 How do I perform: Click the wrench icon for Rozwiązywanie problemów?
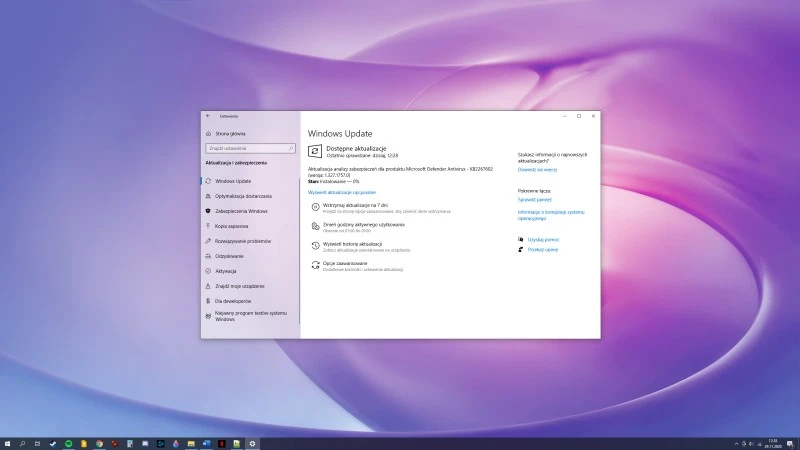coord(208,241)
